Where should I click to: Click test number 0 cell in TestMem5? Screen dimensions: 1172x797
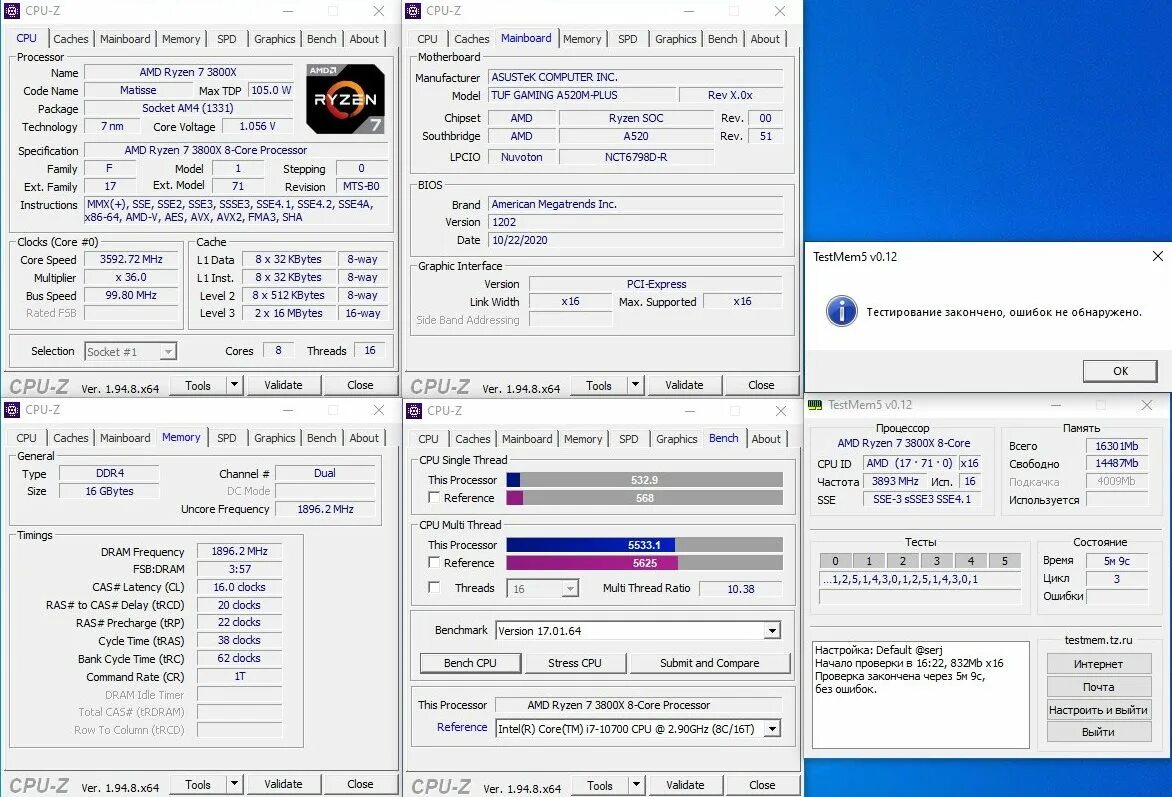click(x=835, y=561)
